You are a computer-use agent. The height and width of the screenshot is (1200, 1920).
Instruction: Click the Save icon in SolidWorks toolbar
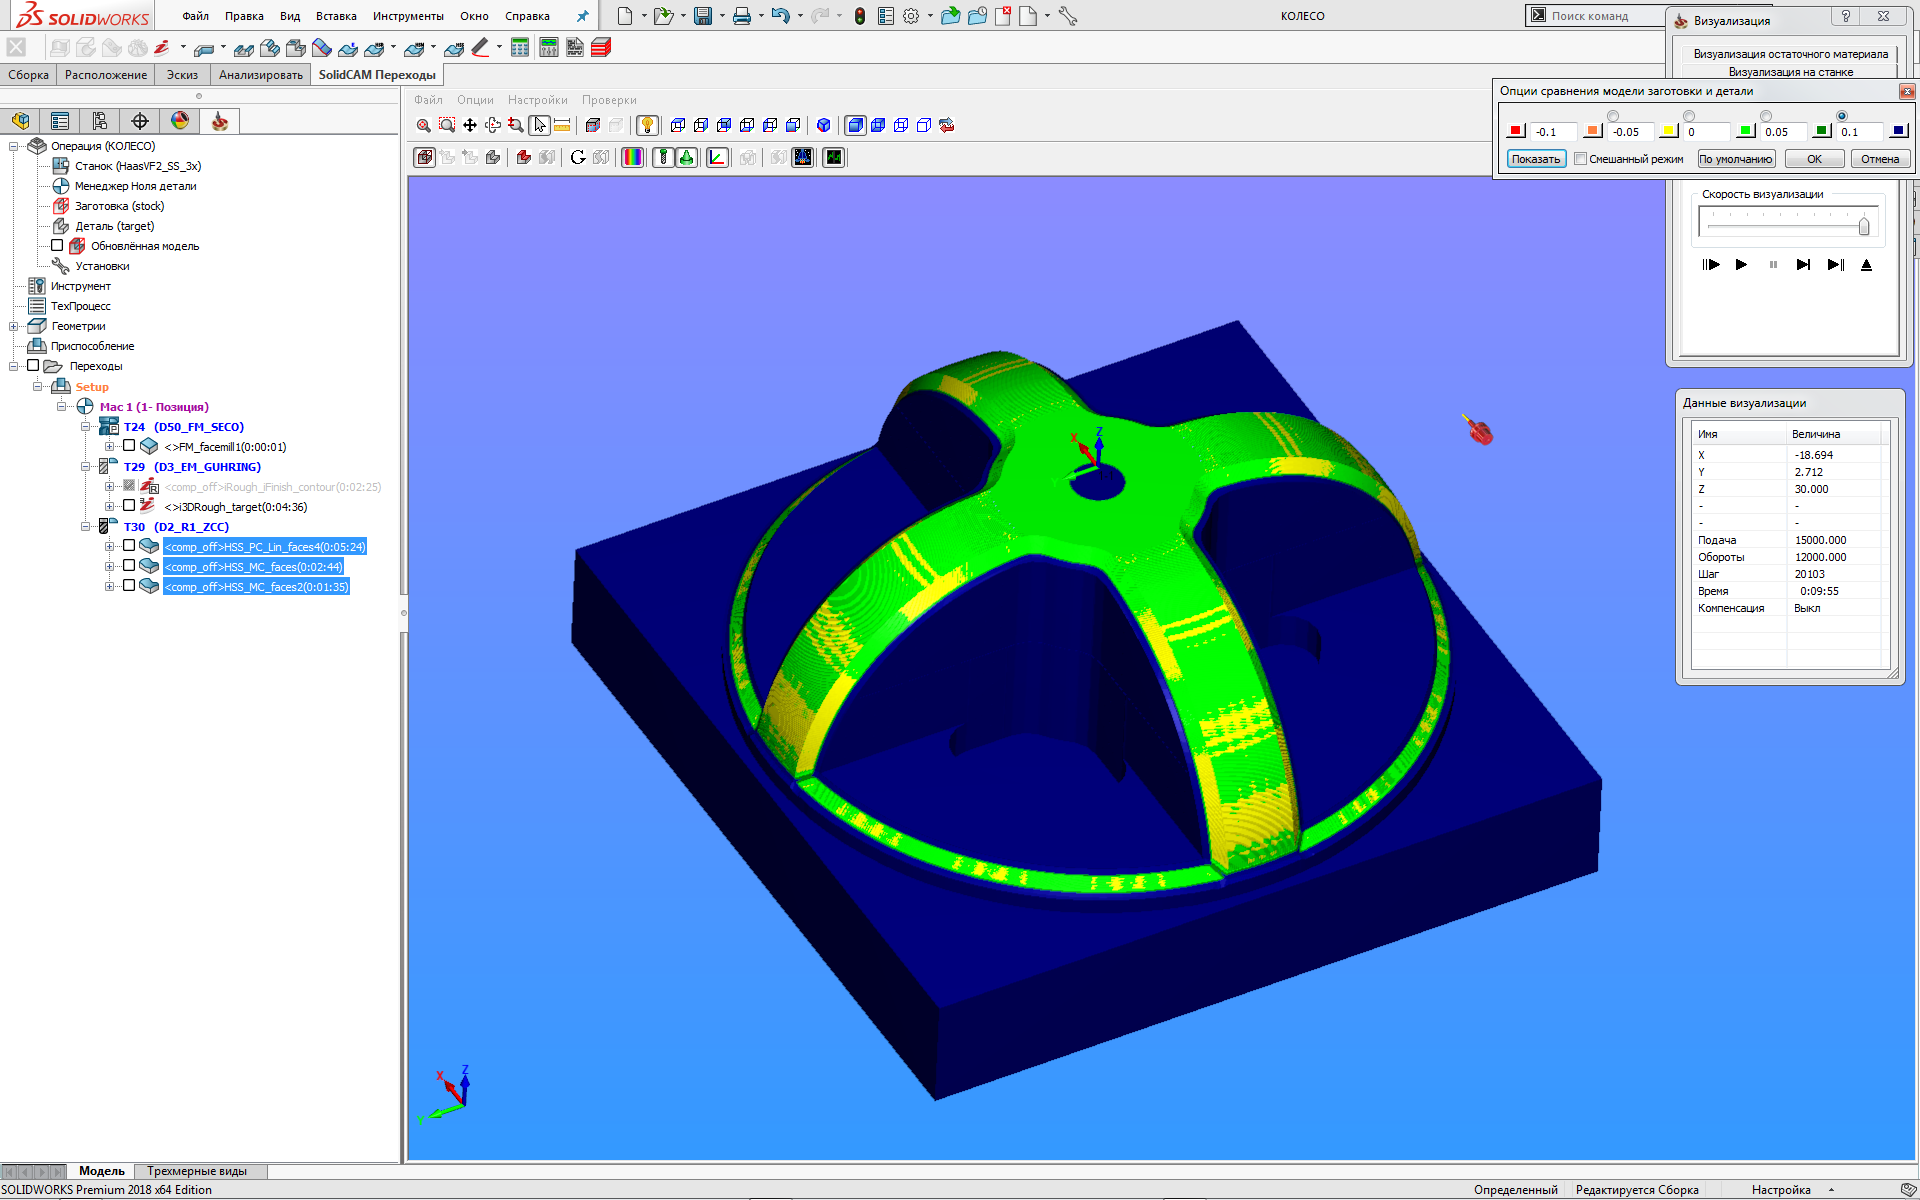(x=703, y=16)
